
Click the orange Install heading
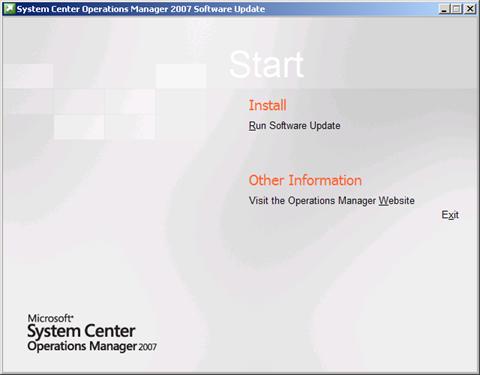267,105
